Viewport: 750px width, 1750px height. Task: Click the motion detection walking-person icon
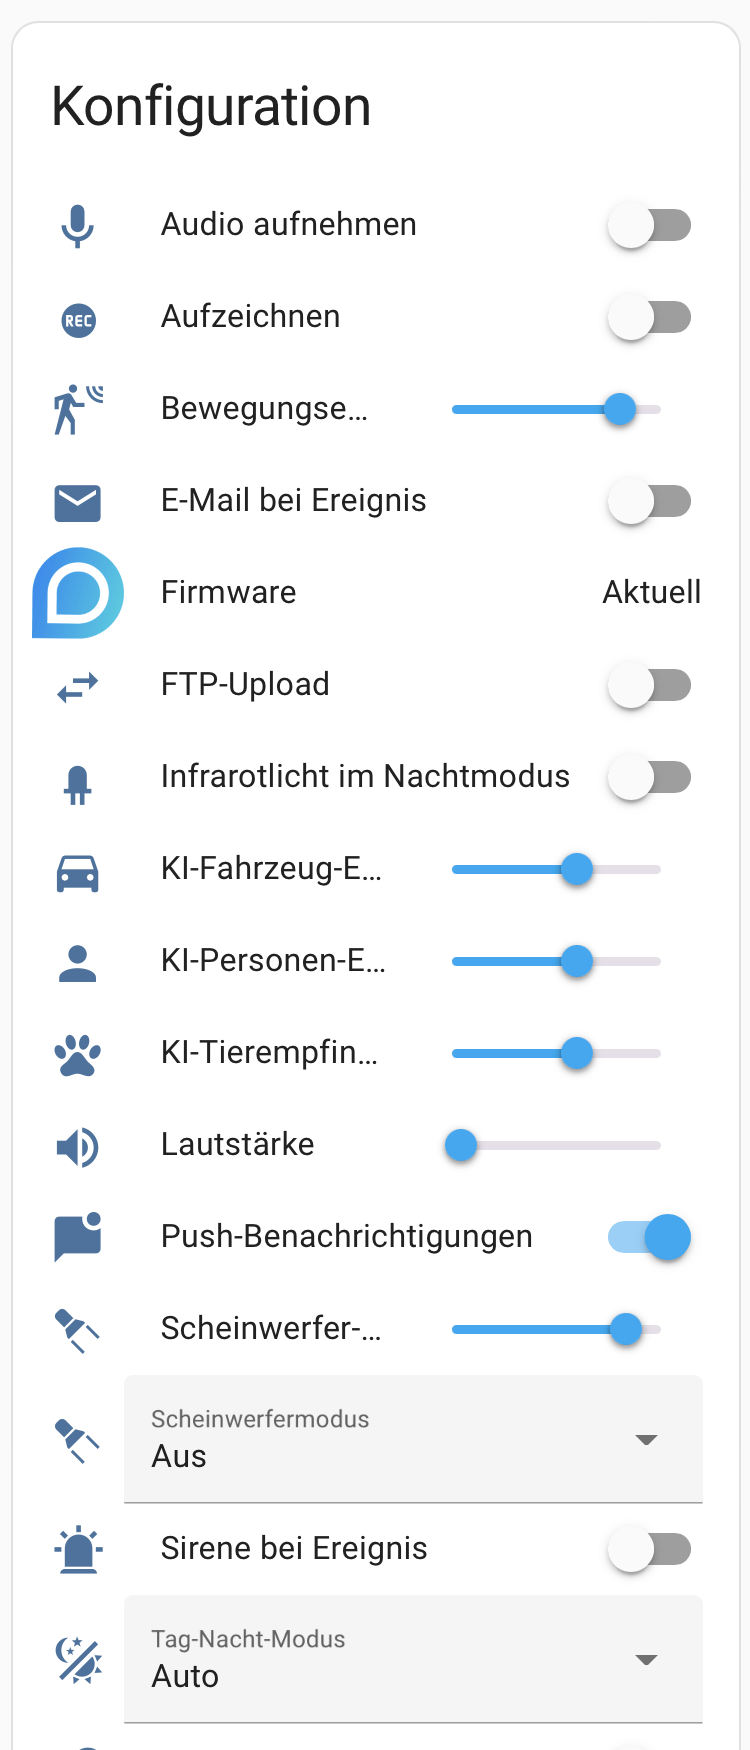tap(77, 409)
